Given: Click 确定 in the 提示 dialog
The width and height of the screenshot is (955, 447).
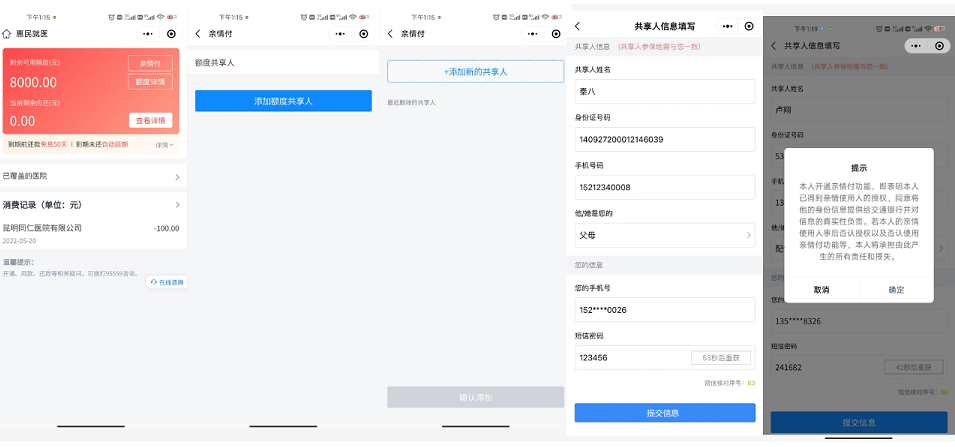Looking at the screenshot, I should [x=896, y=289].
